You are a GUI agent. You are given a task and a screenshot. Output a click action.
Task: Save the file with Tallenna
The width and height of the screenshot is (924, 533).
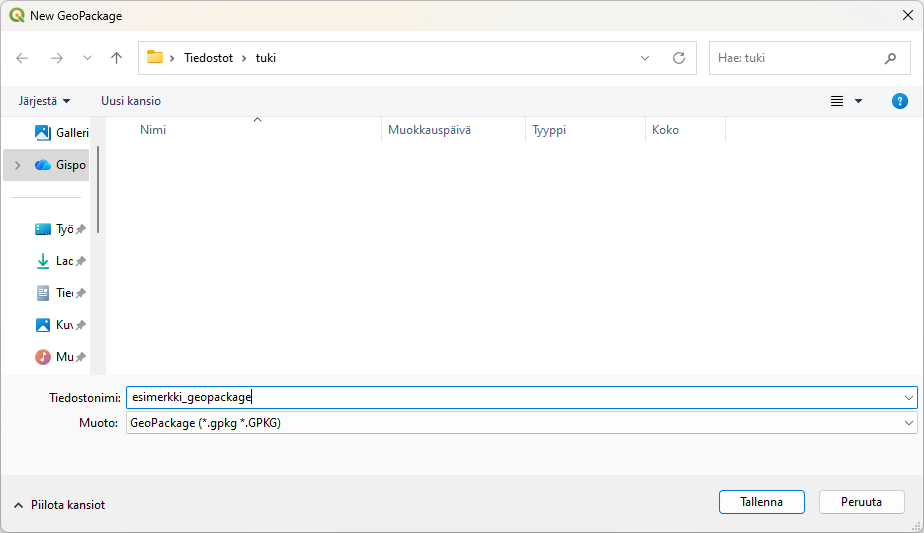pyautogui.click(x=761, y=502)
